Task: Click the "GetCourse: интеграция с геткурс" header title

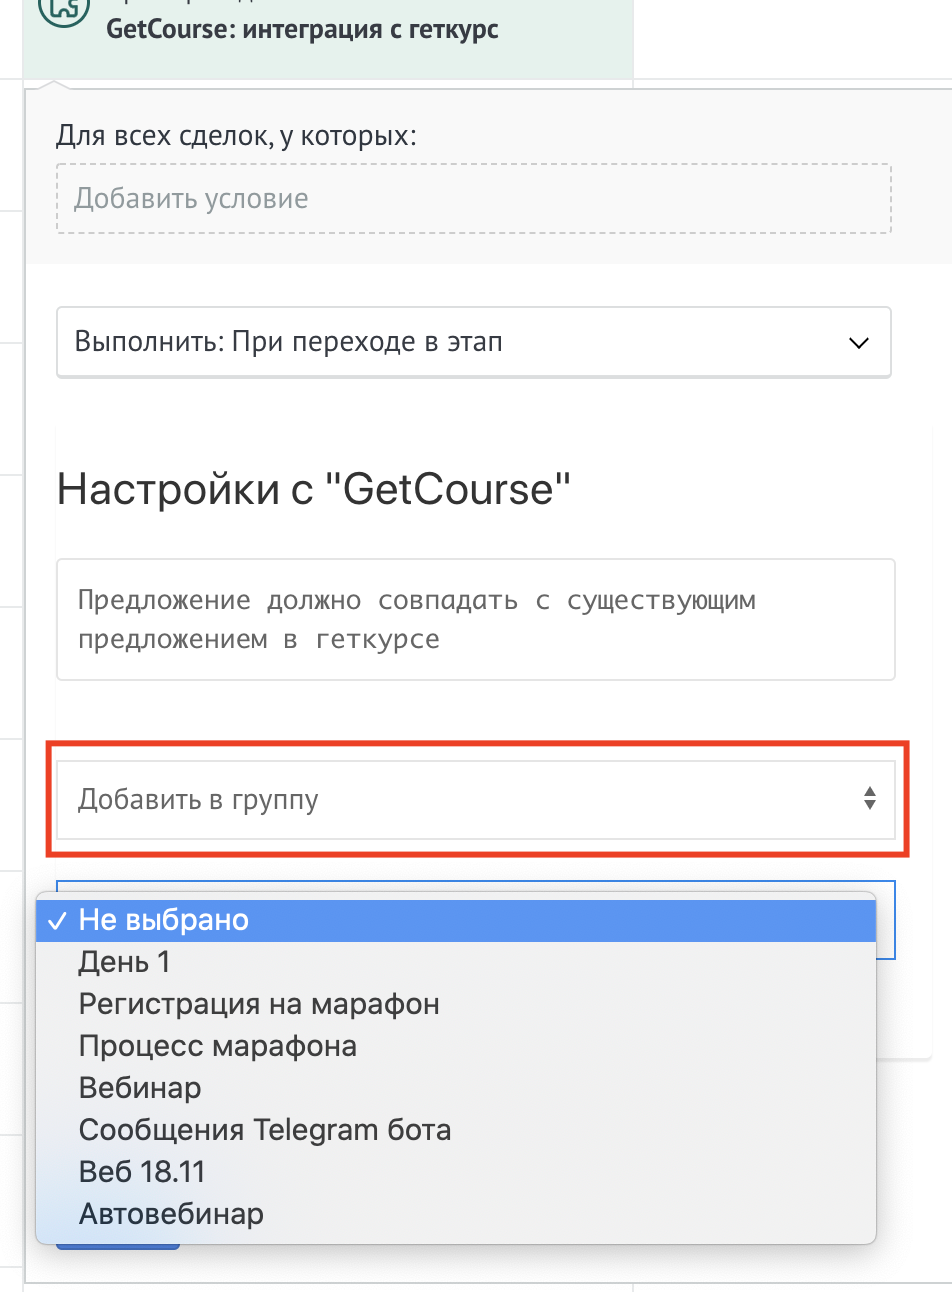Action: (x=302, y=28)
